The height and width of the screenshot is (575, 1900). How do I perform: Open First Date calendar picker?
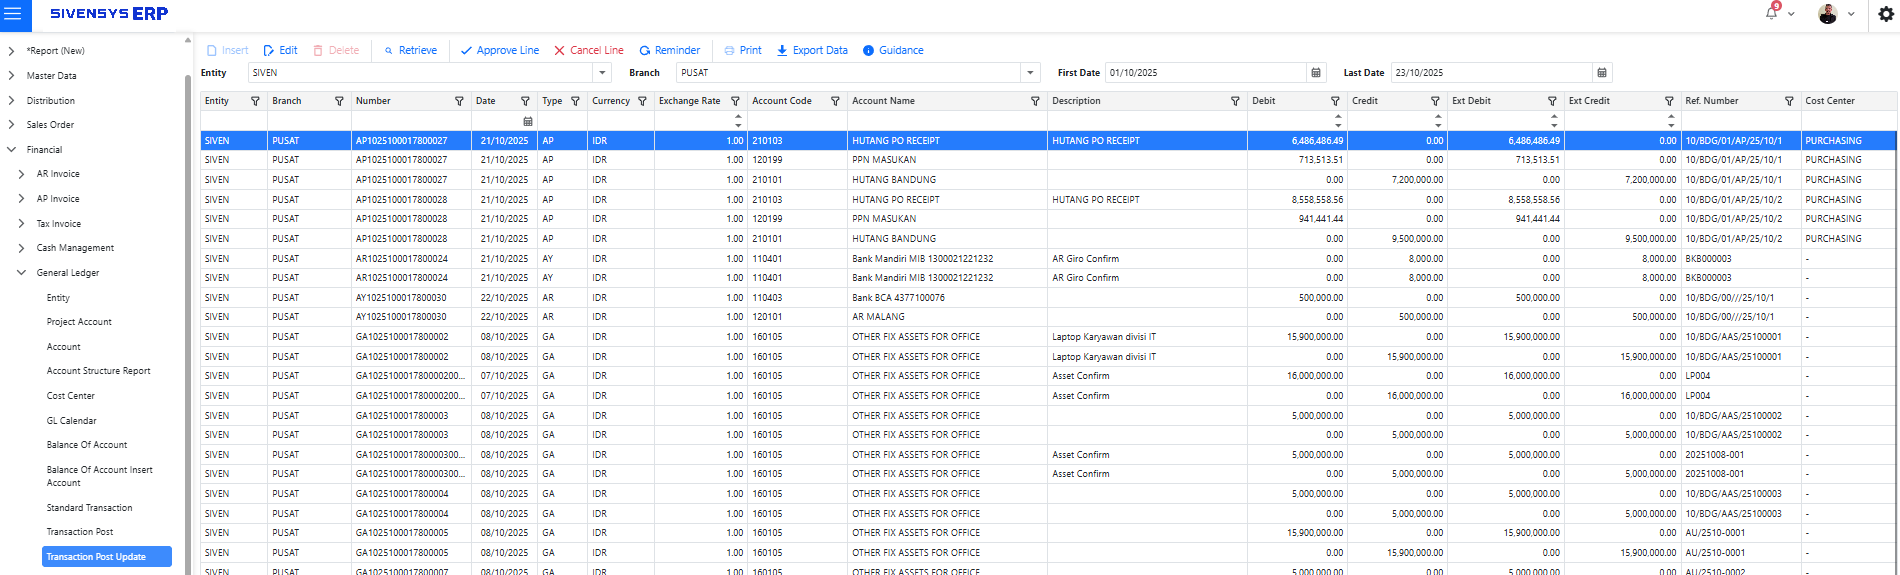coord(1316,73)
